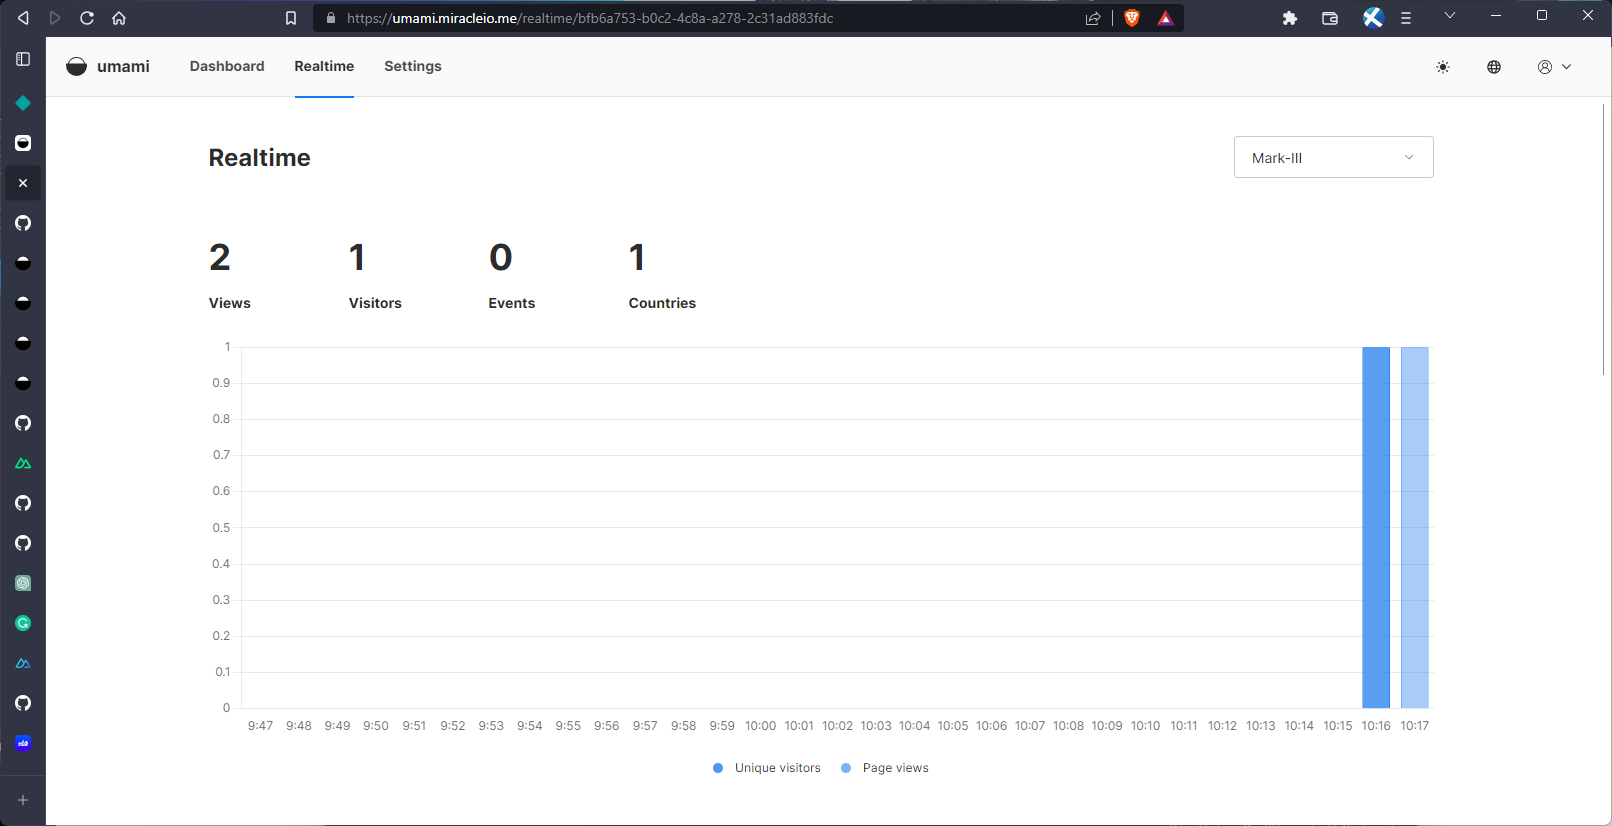This screenshot has height=826, width=1612.
Task: Select the Realtime tab
Action: [x=324, y=66]
